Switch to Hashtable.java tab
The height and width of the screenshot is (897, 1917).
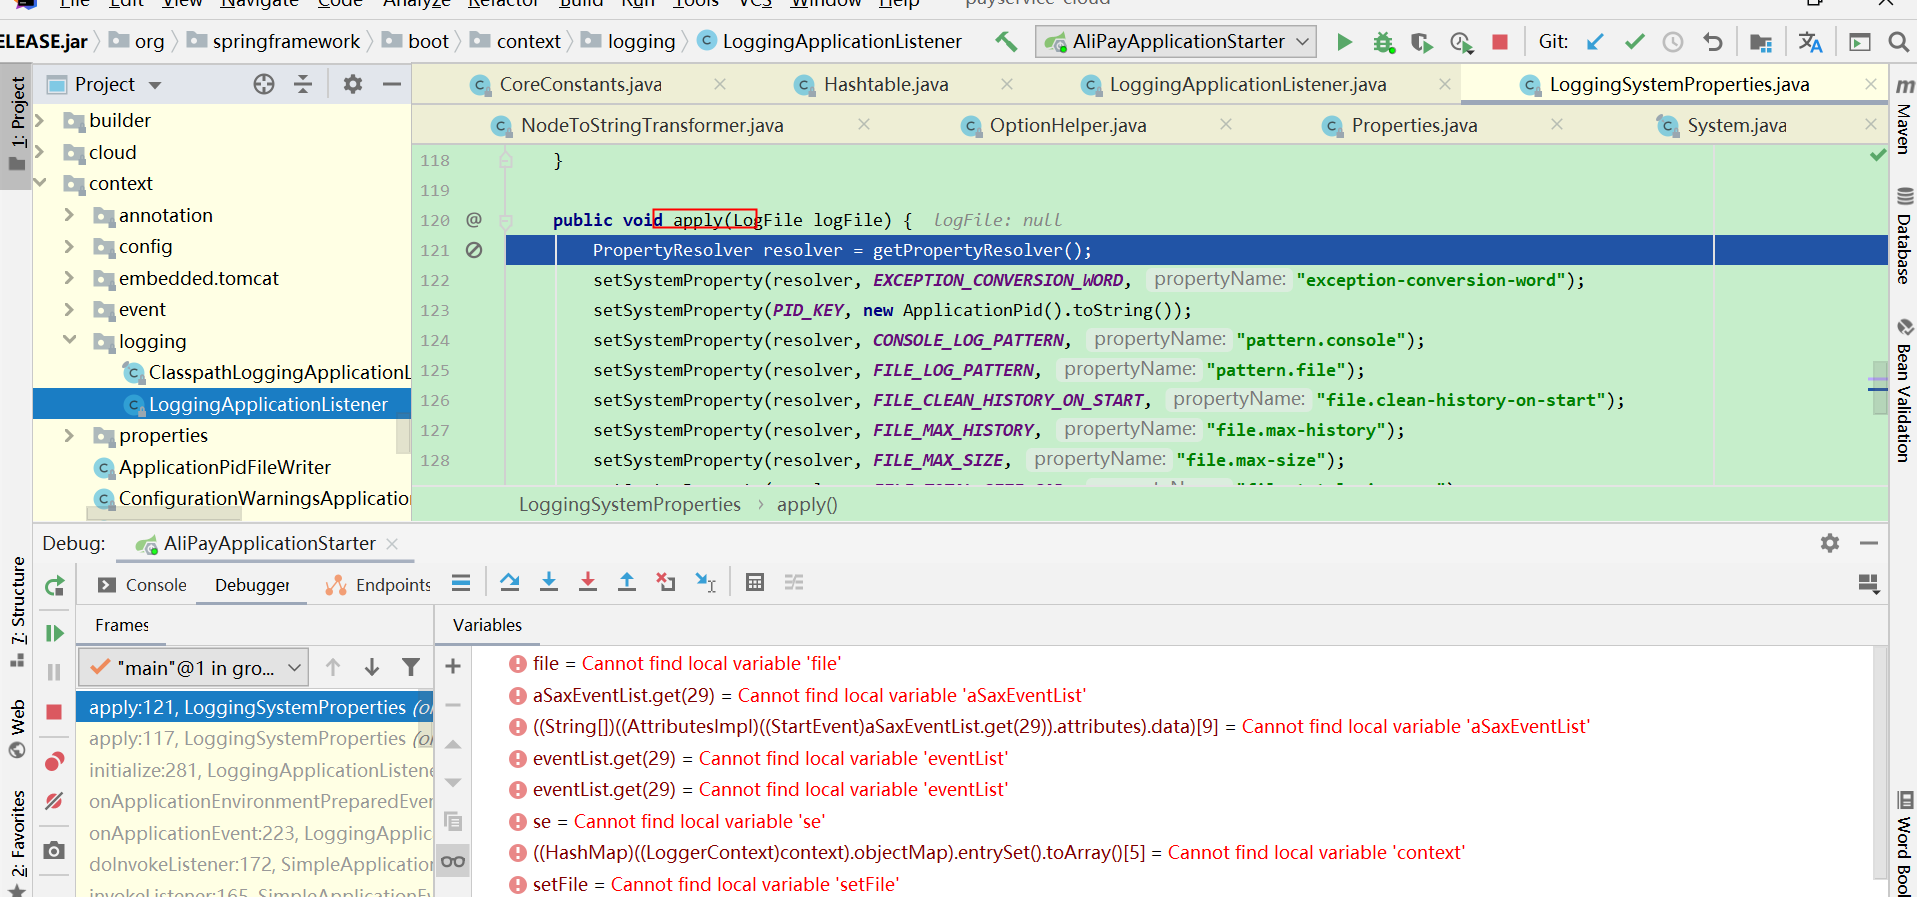pyautogui.click(x=886, y=85)
